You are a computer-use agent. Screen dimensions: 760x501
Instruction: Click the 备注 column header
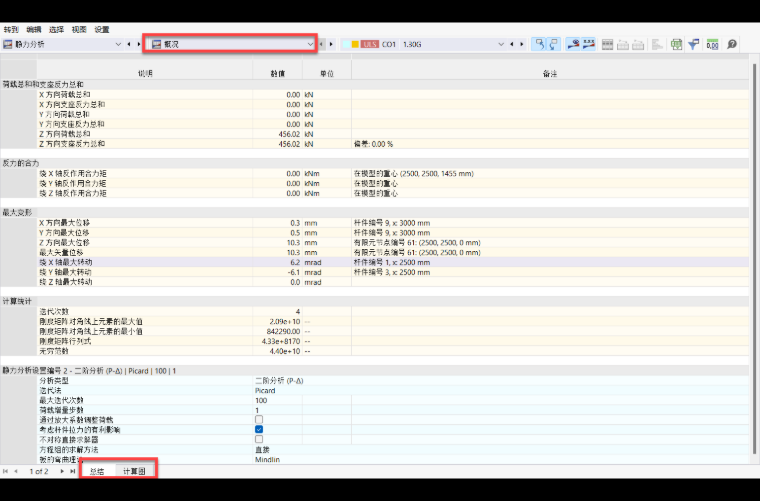[550, 73]
